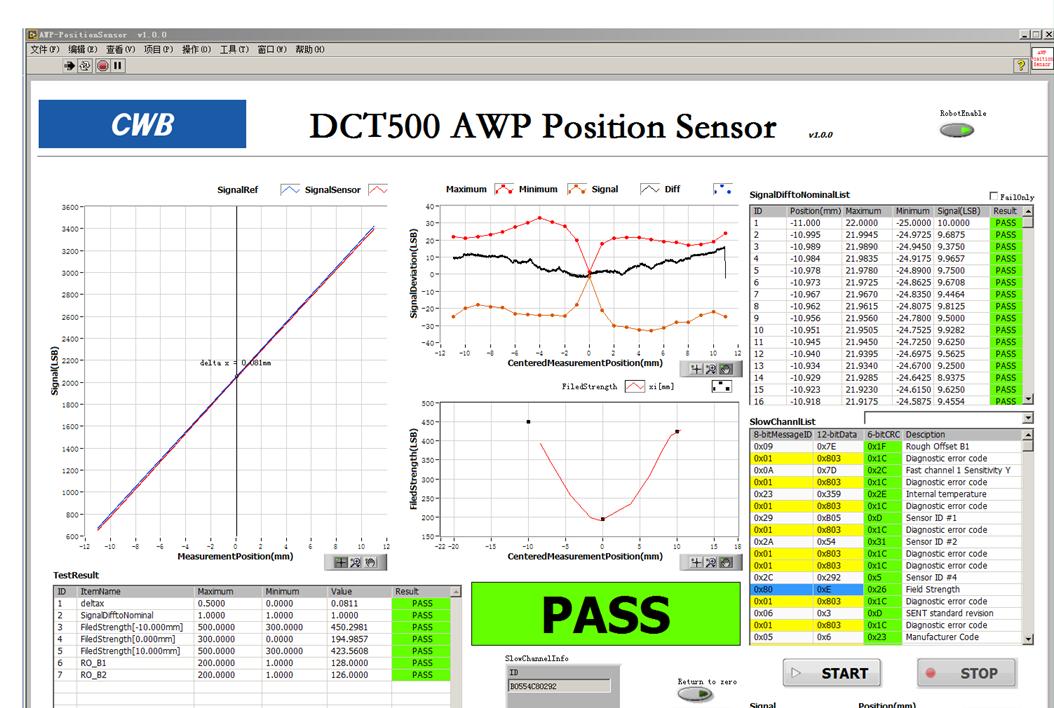The image size is (1054, 708).
Task: Select the deltax row in TestResult
Action: [252, 604]
